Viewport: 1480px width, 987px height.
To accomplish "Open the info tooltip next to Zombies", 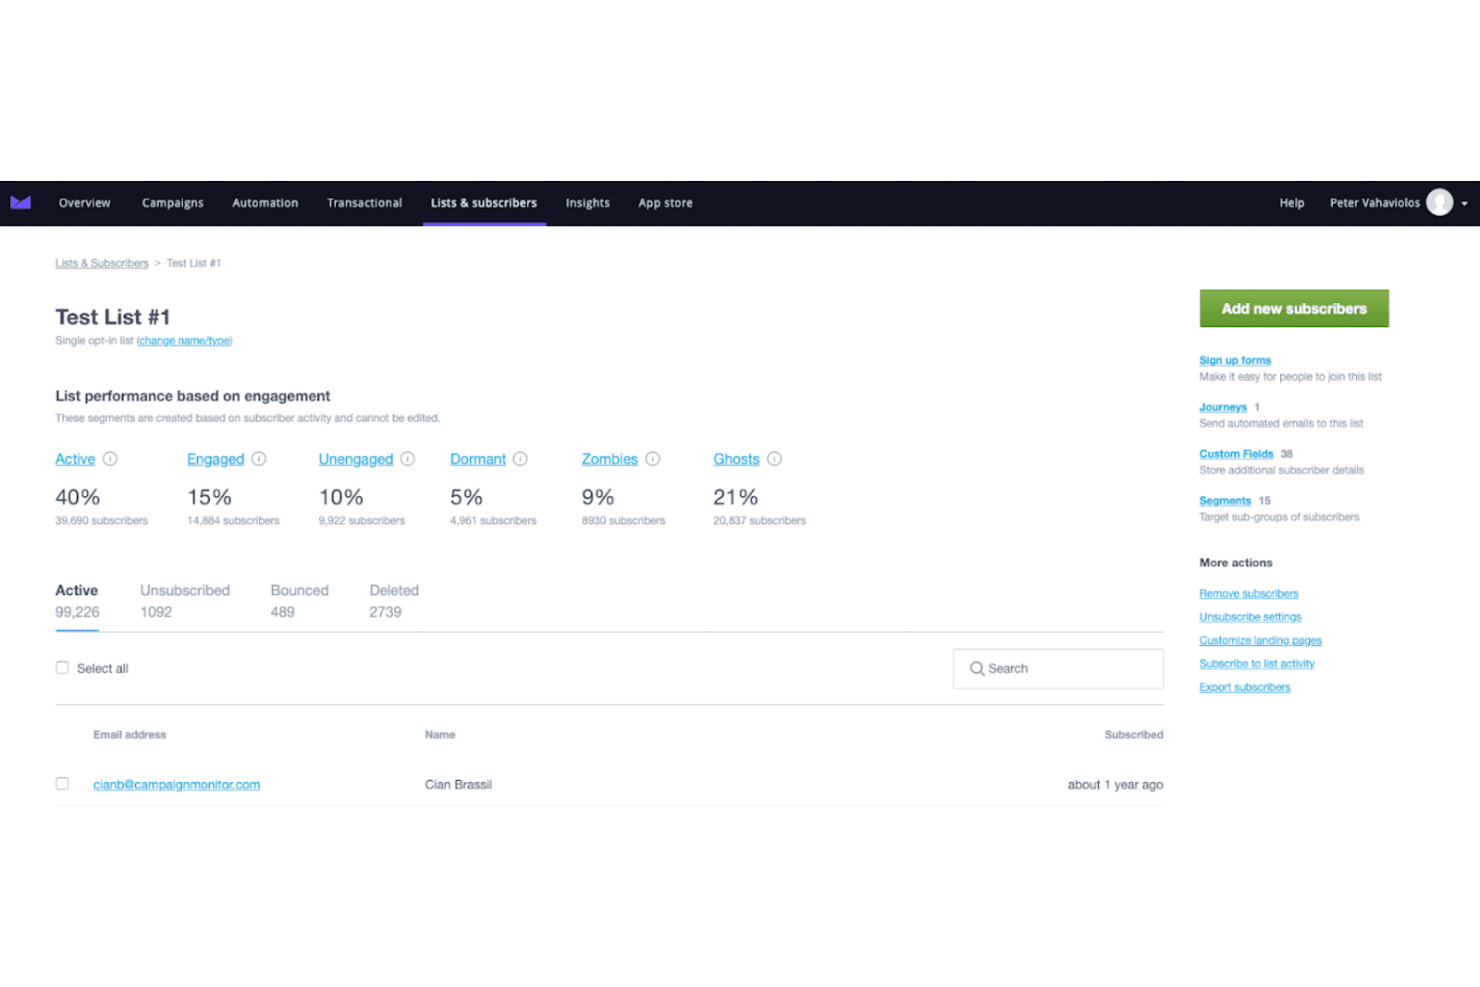I will coord(653,459).
